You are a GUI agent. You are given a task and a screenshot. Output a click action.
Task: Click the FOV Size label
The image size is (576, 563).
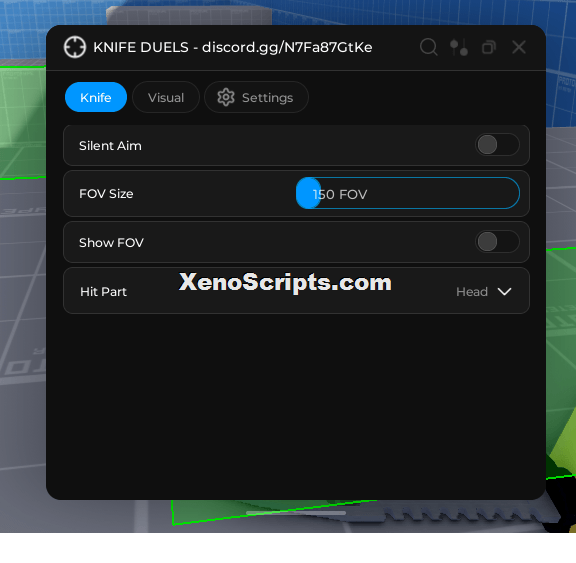click(x=106, y=194)
